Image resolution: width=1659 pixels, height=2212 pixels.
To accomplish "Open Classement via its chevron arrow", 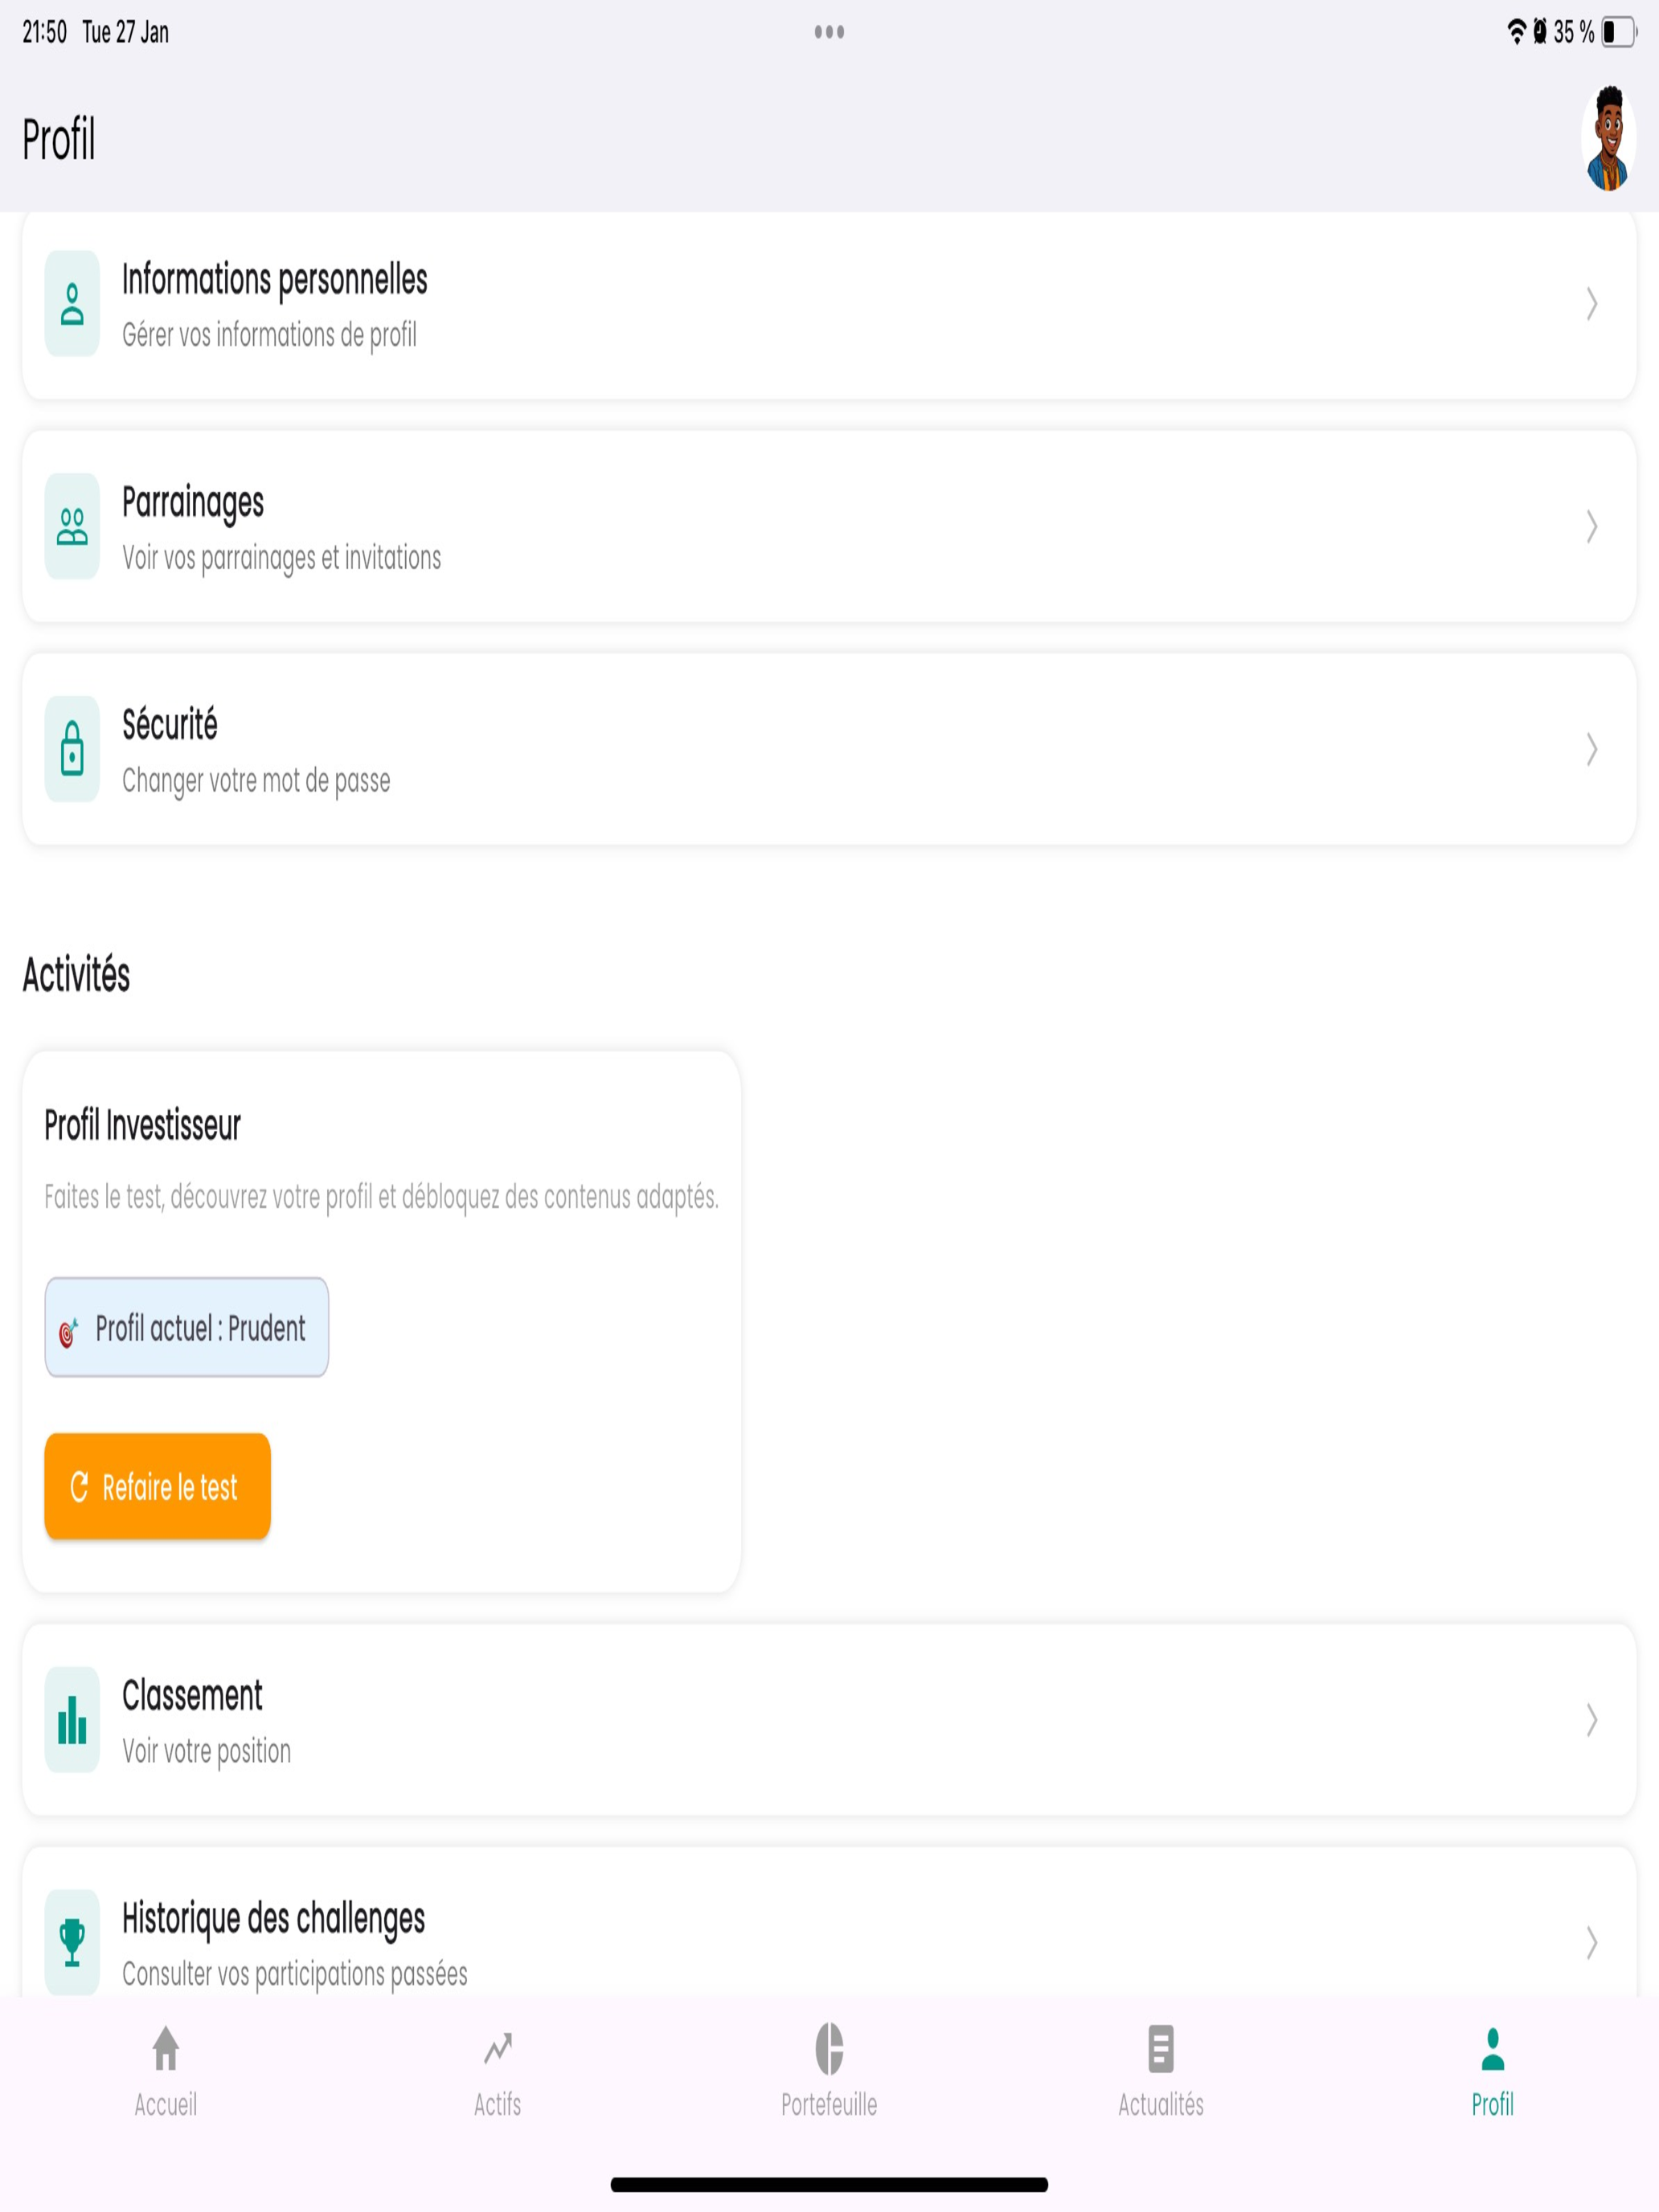I will click(x=1591, y=1720).
